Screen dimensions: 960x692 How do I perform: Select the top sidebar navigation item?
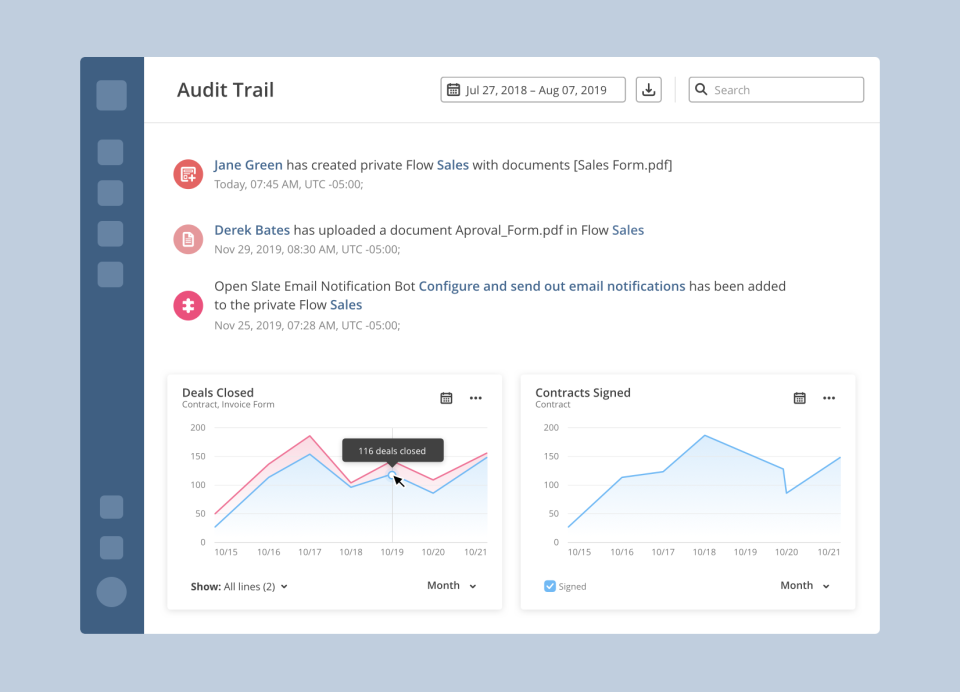pos(111,95)
